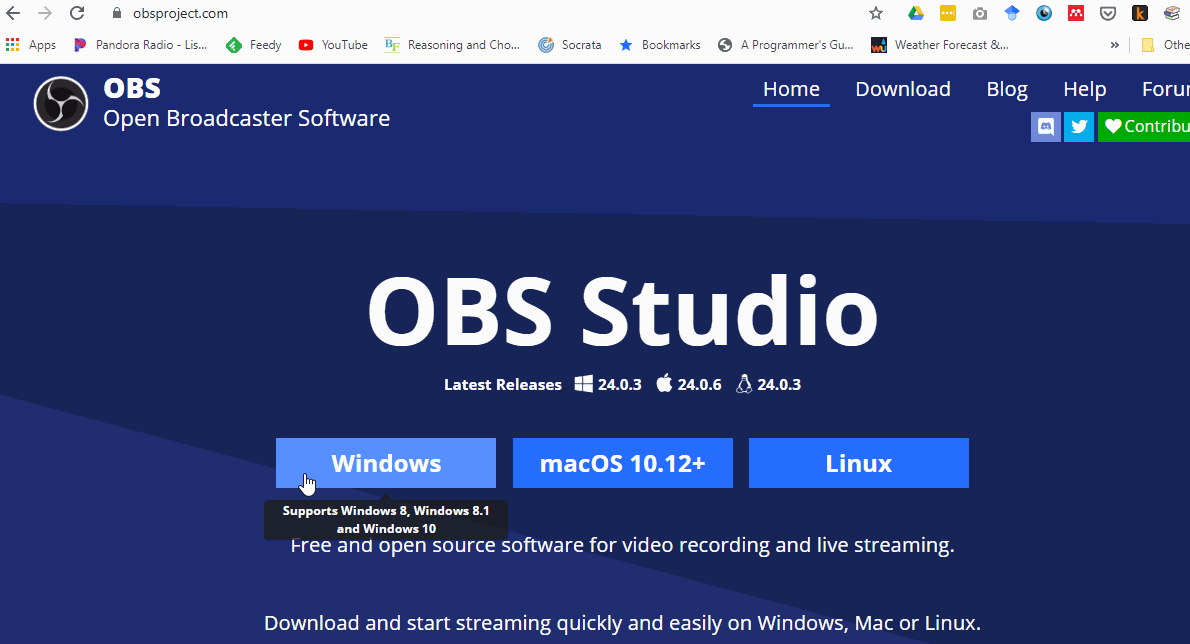Reload the page with the refresh icon
The width and height of the screenshot is (1190, 644).
click(x=77, y=14)
